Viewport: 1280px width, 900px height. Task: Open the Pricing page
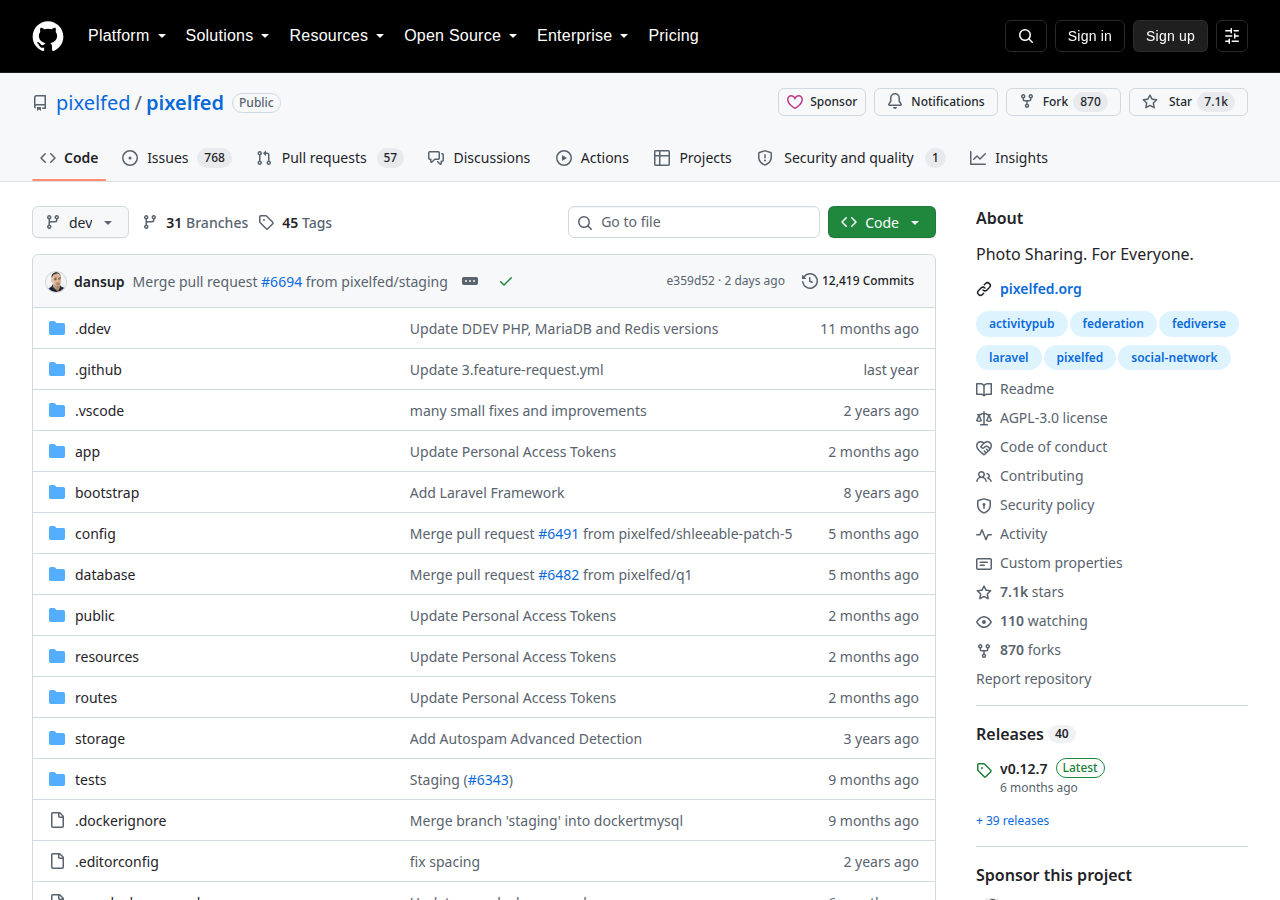673,36
